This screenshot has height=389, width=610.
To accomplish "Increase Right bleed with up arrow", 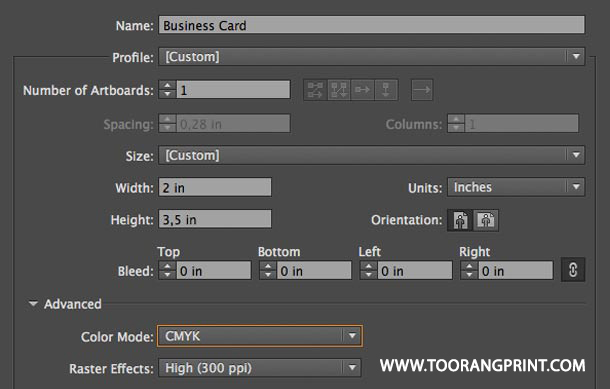I will [469, 266].
